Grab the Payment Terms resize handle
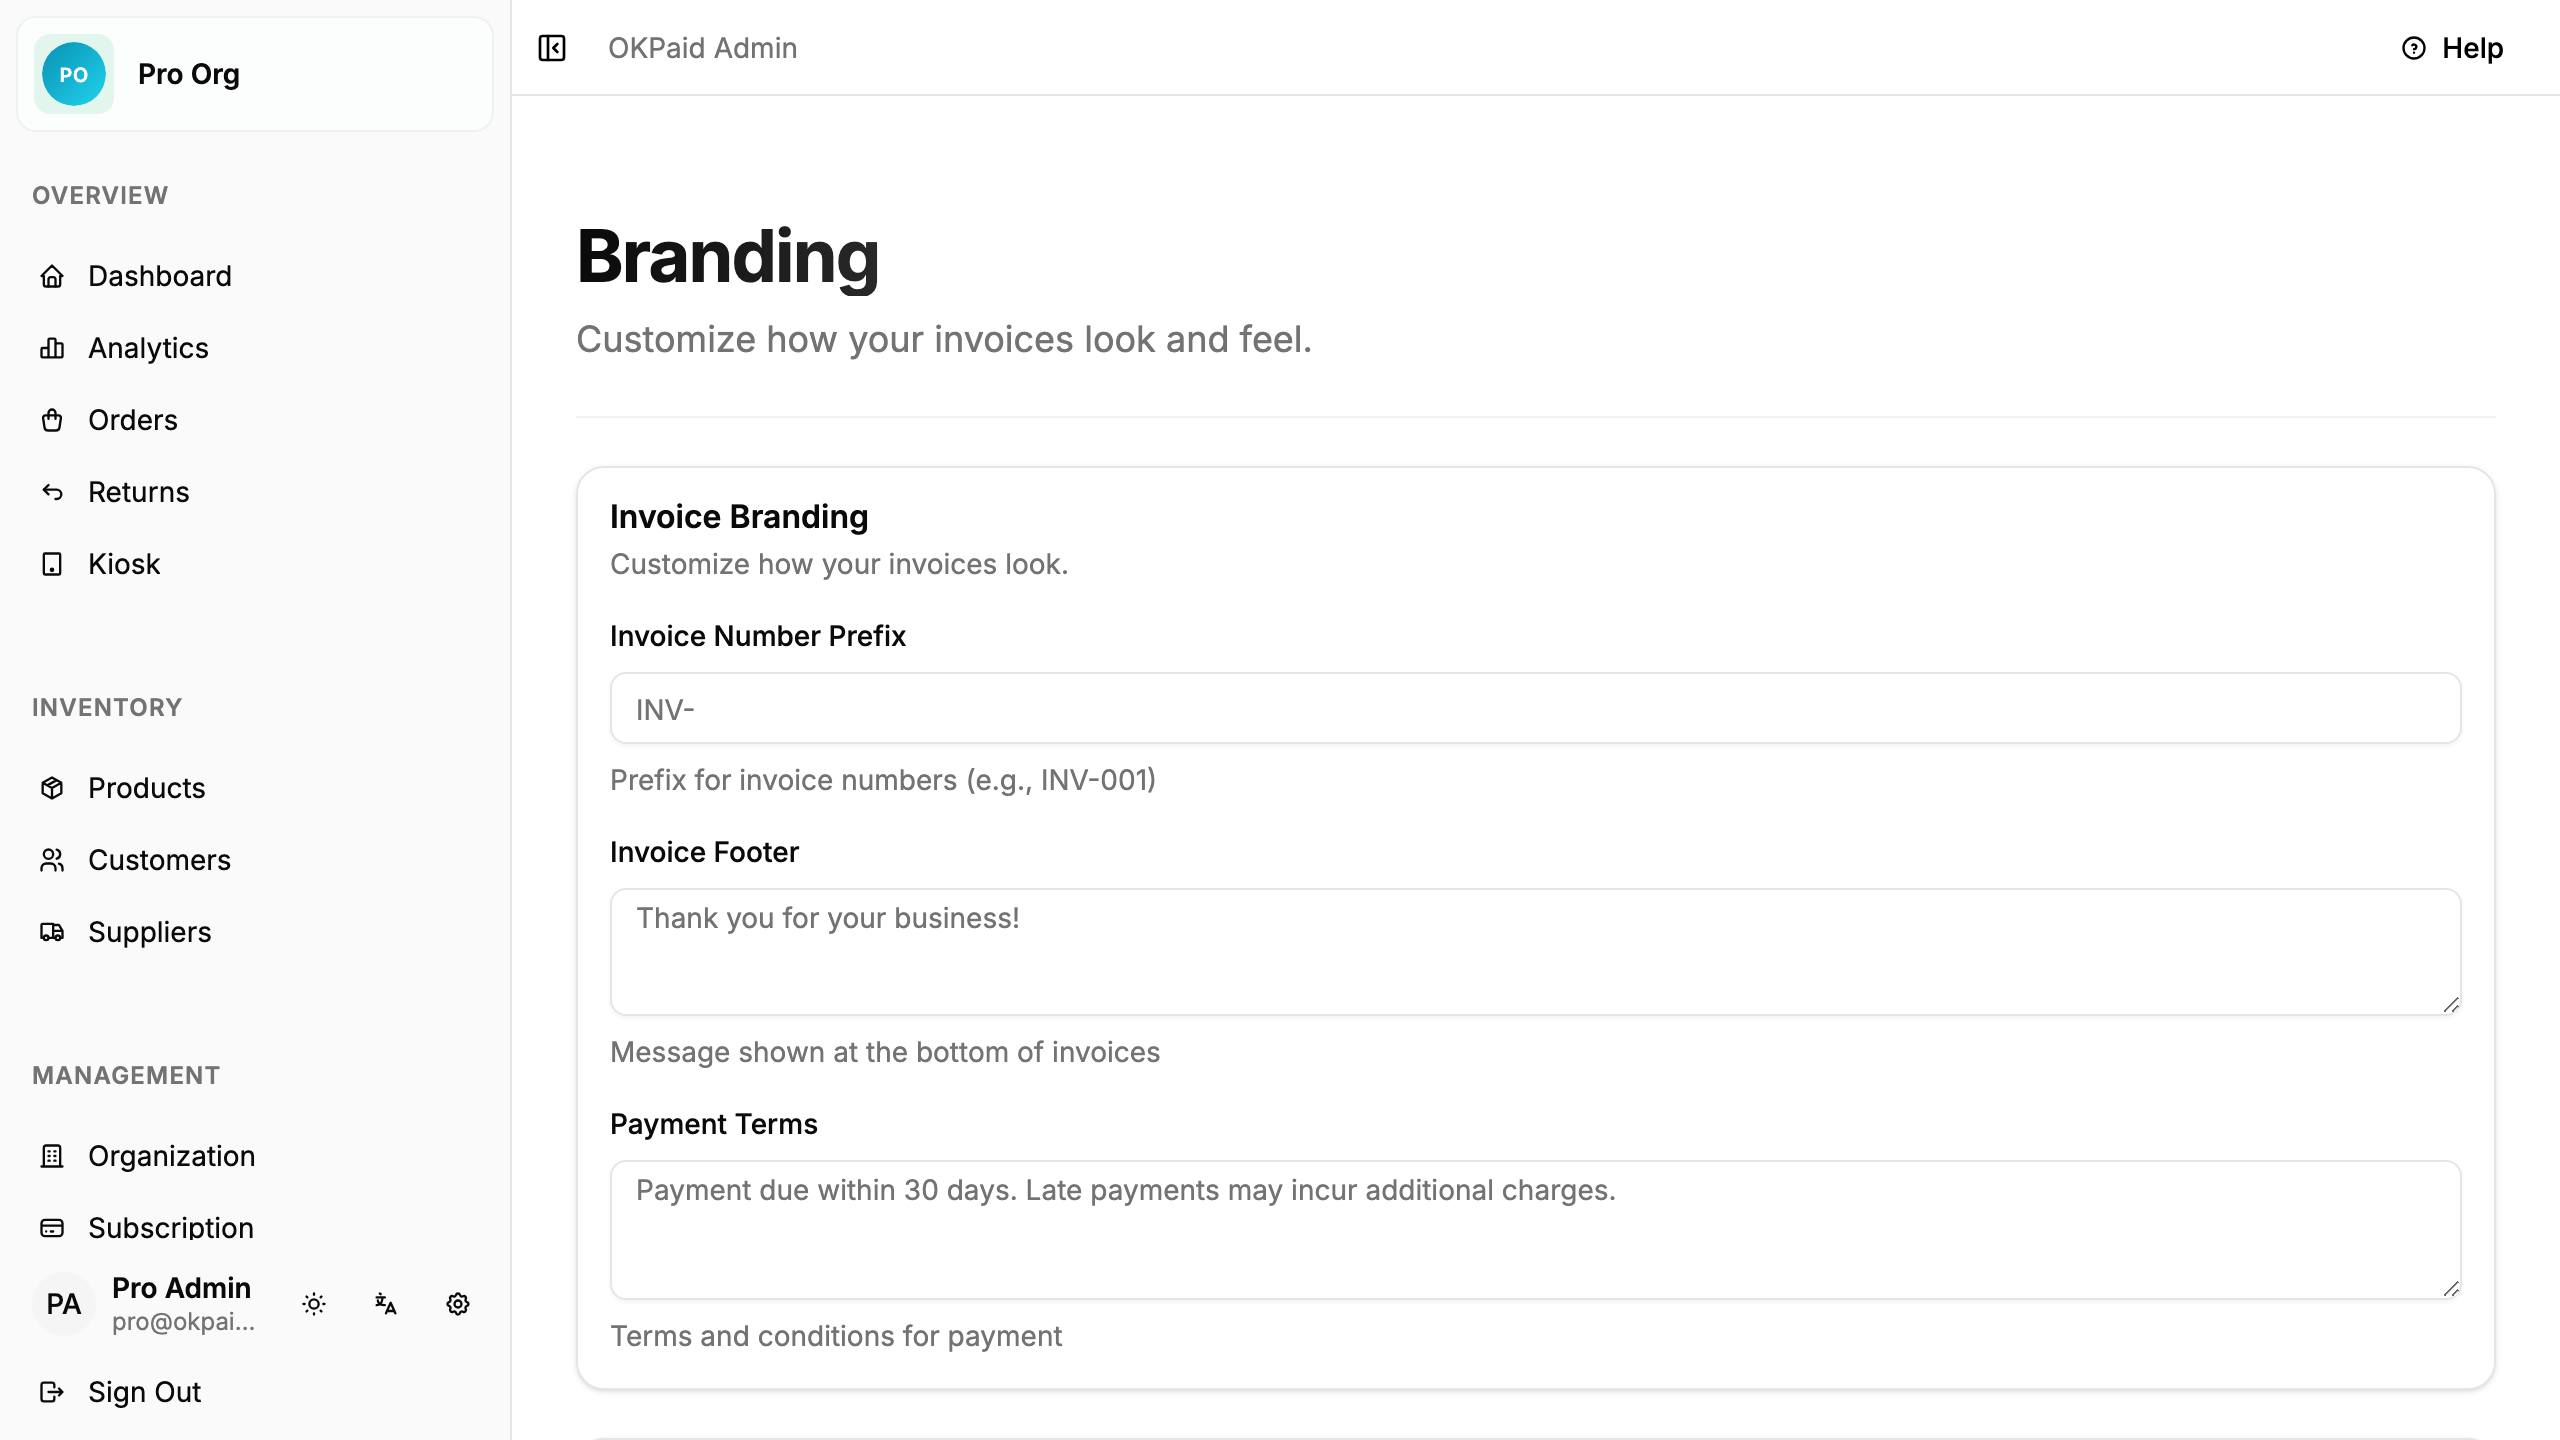The image size is (2560, 1440). [x=2451, y=1289]
